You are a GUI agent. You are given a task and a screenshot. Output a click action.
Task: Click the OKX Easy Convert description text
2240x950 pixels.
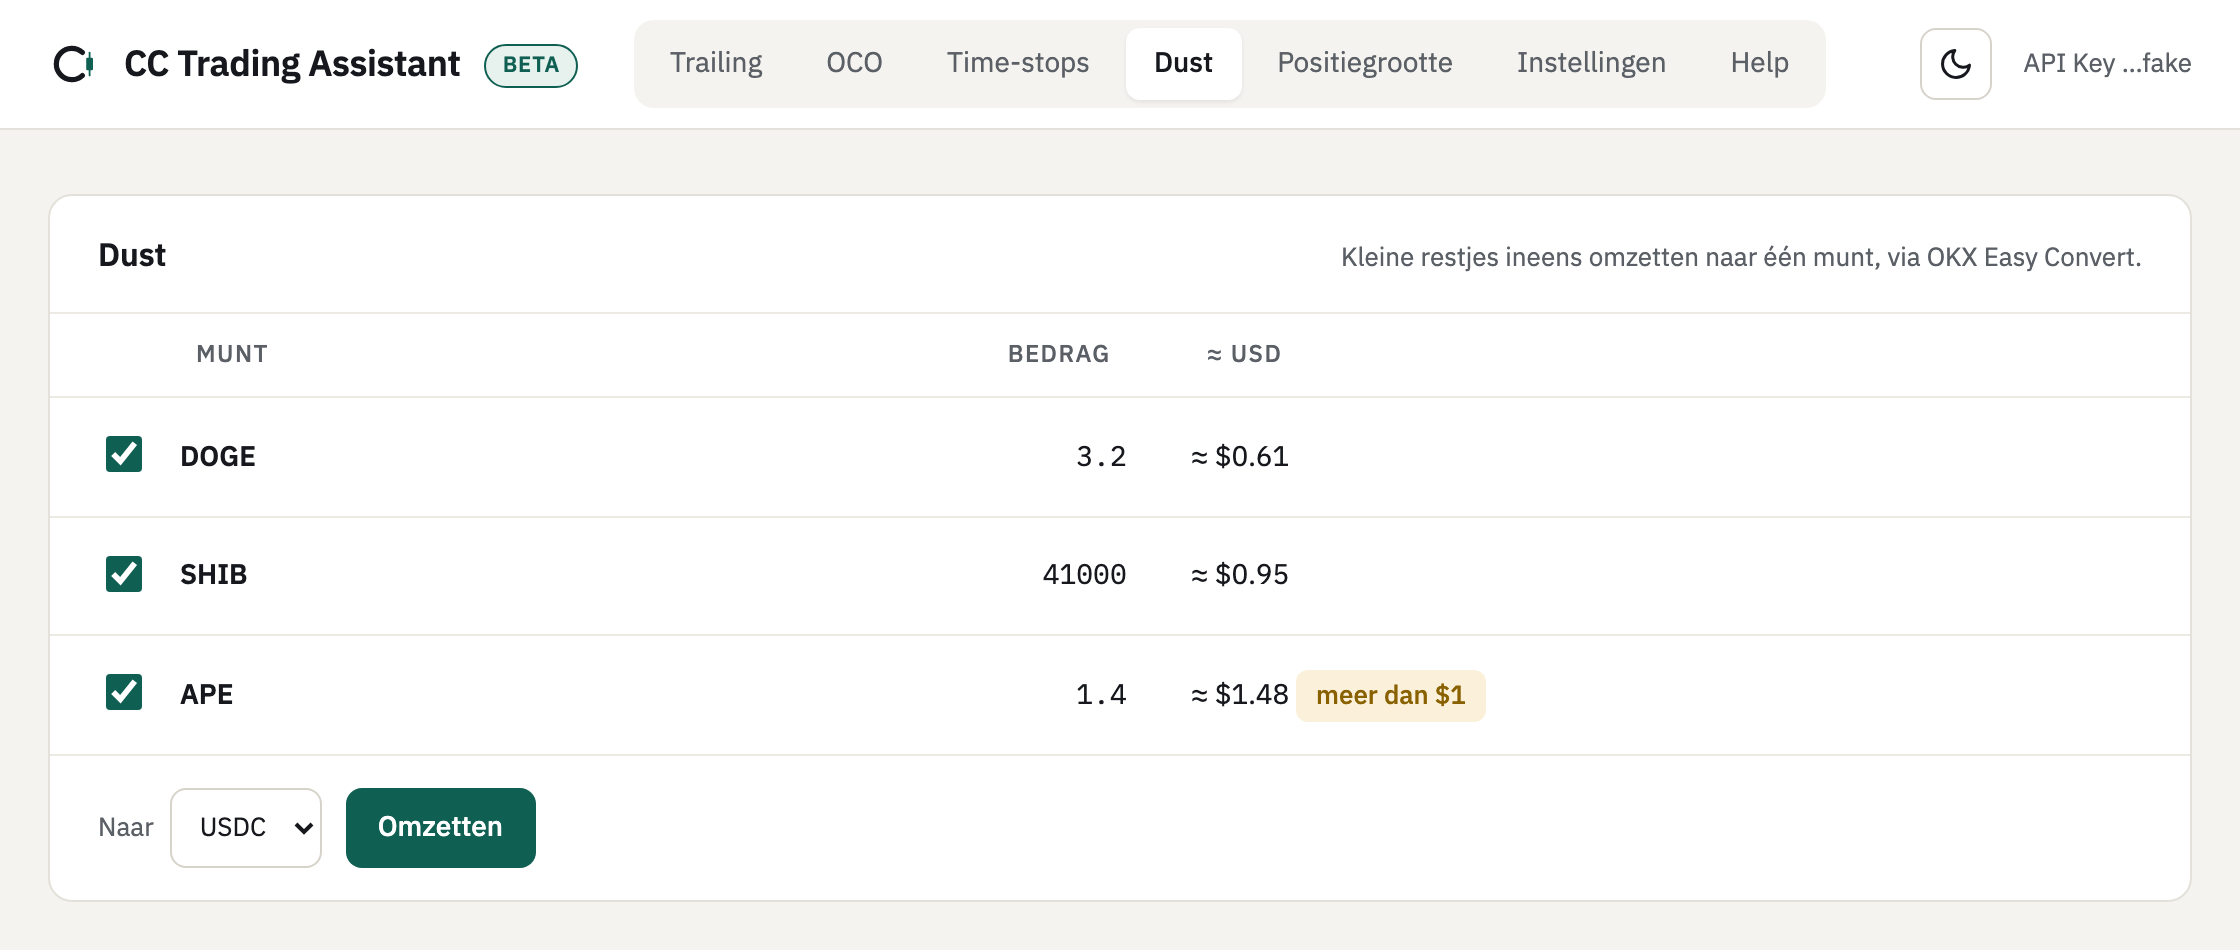1741,257
